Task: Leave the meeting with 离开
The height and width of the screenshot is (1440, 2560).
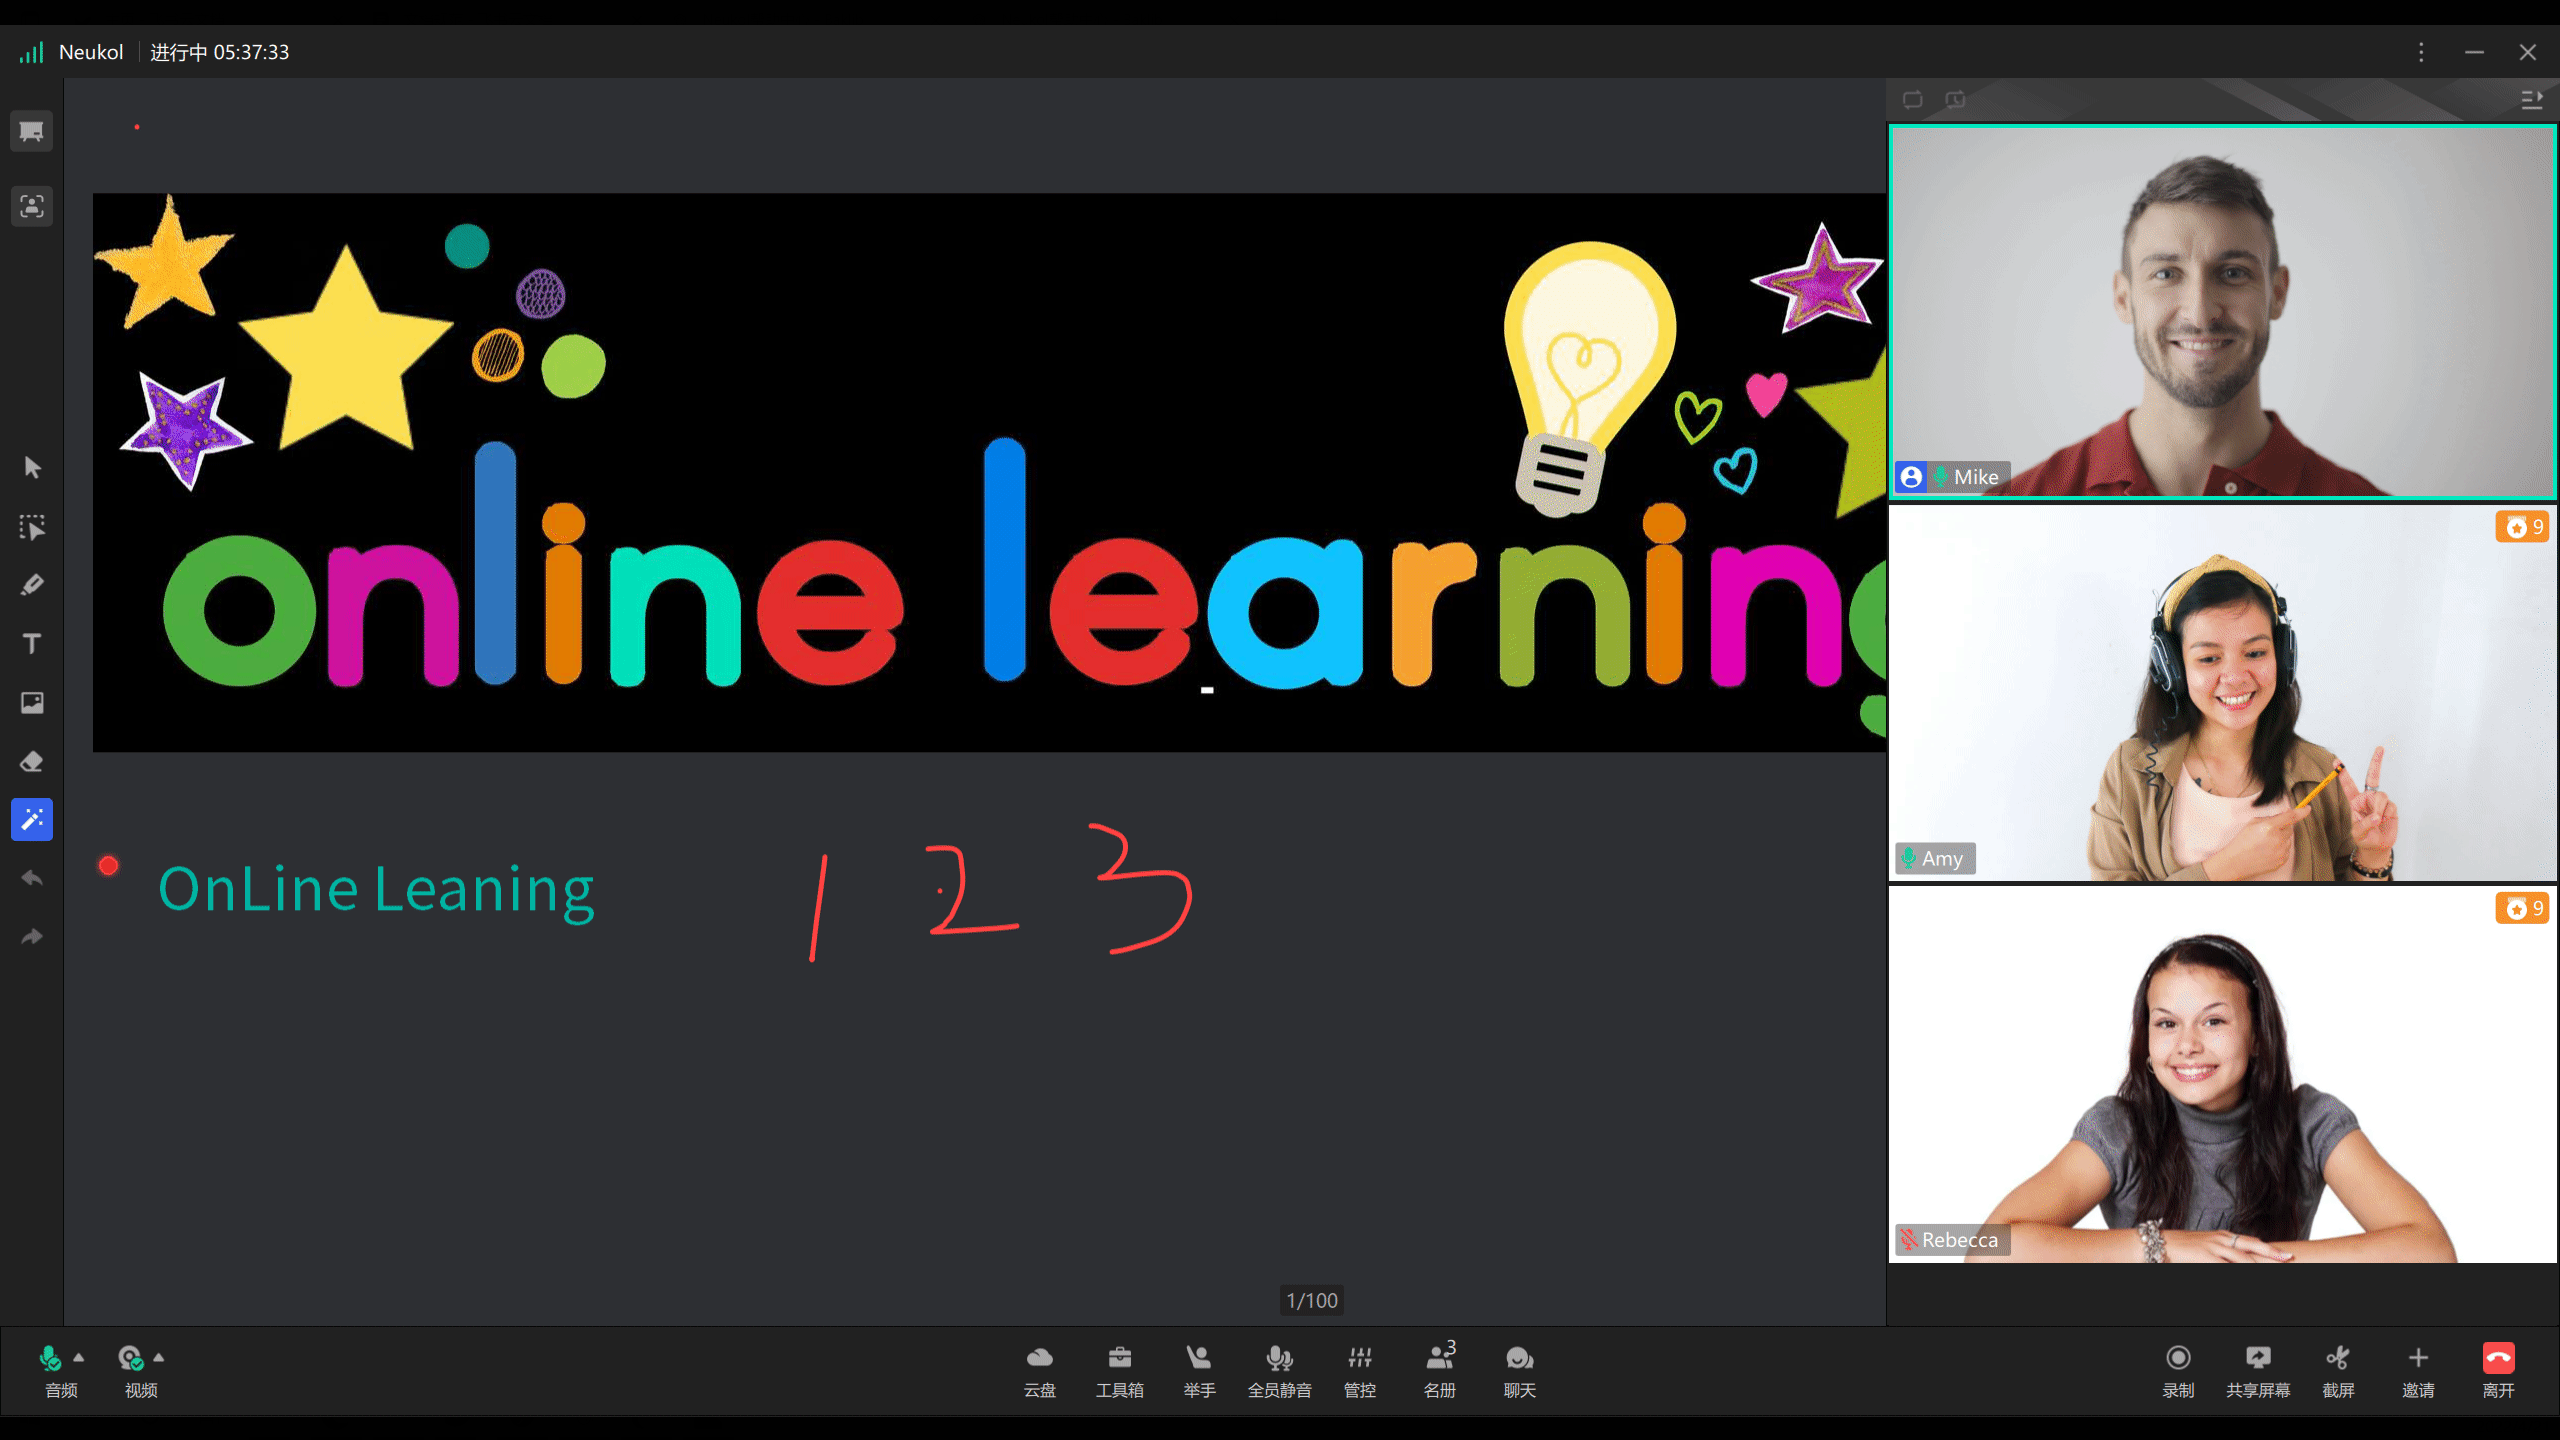Action: (2498, 1371)
